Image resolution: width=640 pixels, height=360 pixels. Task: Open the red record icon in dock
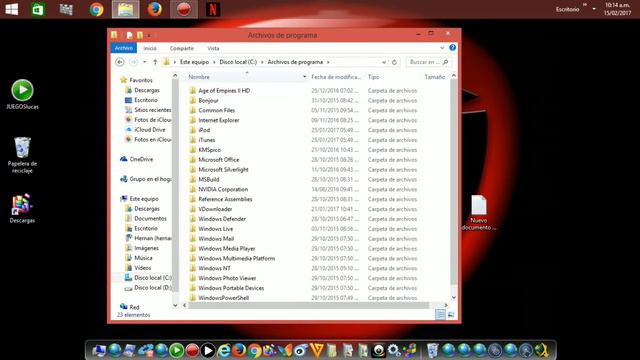[x=192, y=350]
